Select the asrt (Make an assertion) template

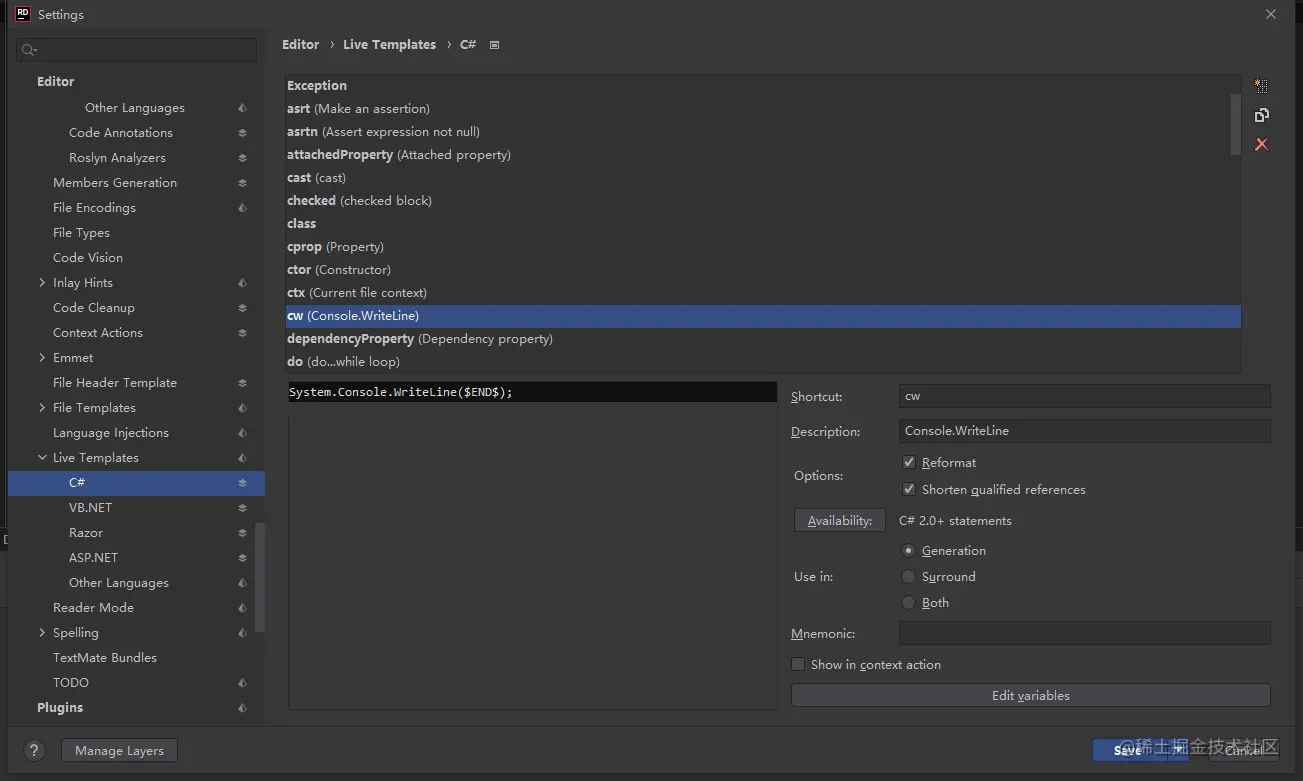point(763,109)
